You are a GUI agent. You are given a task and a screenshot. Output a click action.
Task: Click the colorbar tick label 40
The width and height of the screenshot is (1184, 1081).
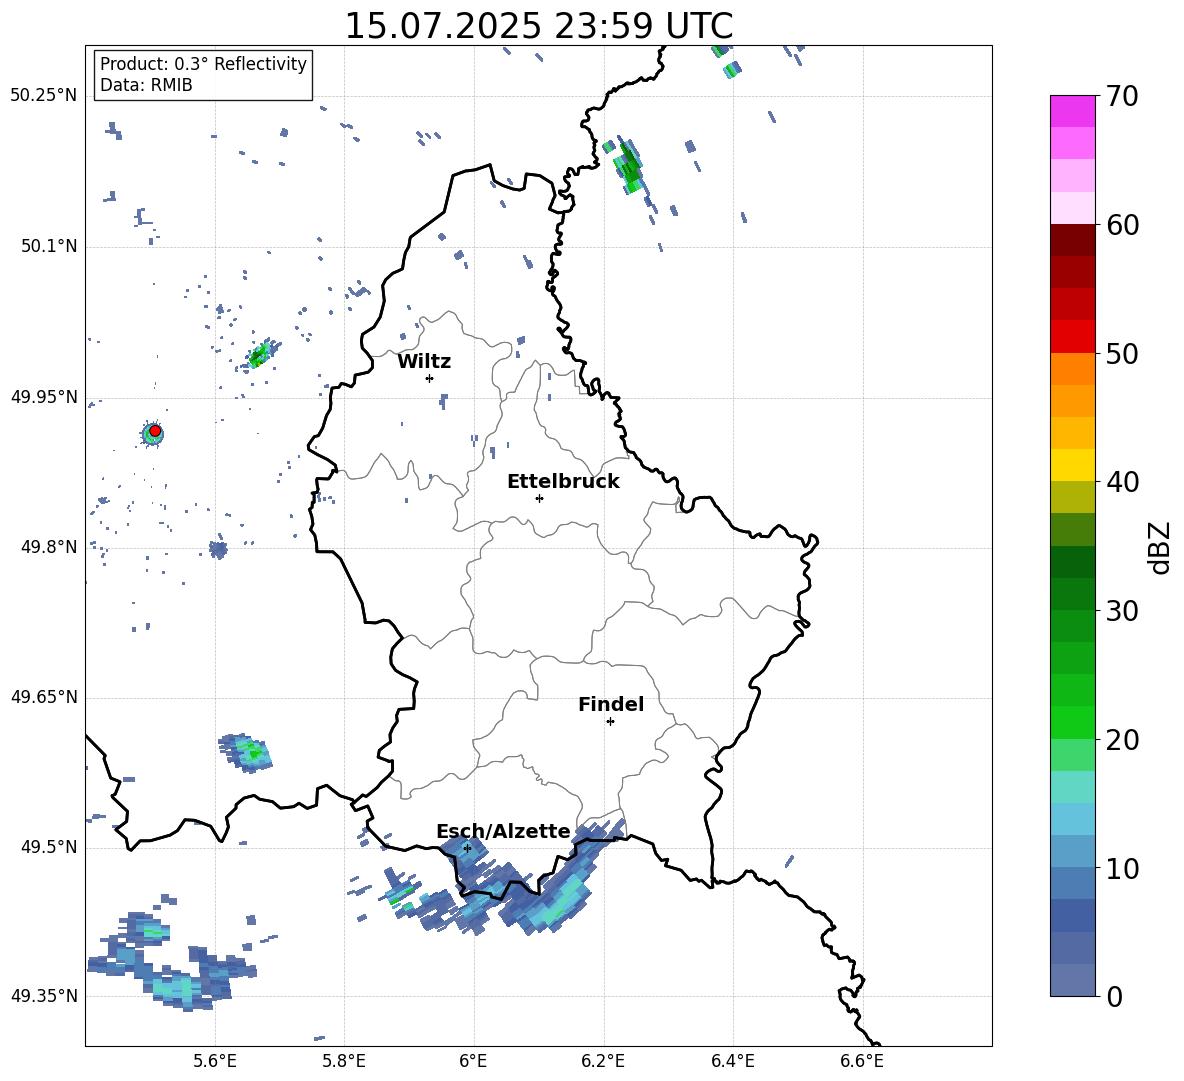click(1122, 482)
